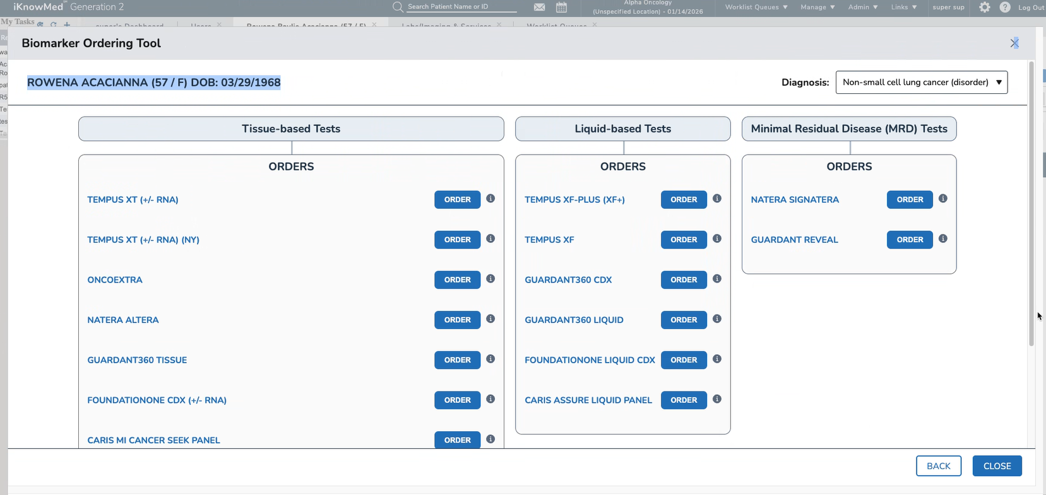Click info icon next to Tempus XT (+/- RNA)
The width and height of the screenshot is (1046, 495).
490,199
